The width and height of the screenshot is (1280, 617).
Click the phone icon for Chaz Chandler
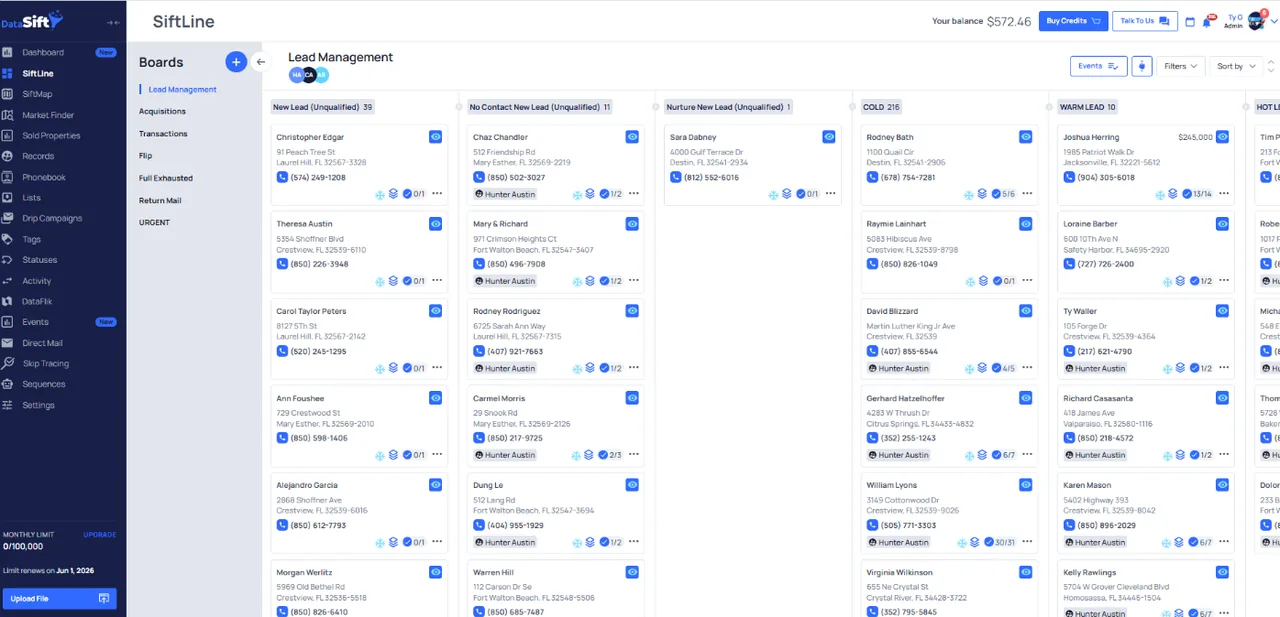pyautogui.click(x=479, y=177)
